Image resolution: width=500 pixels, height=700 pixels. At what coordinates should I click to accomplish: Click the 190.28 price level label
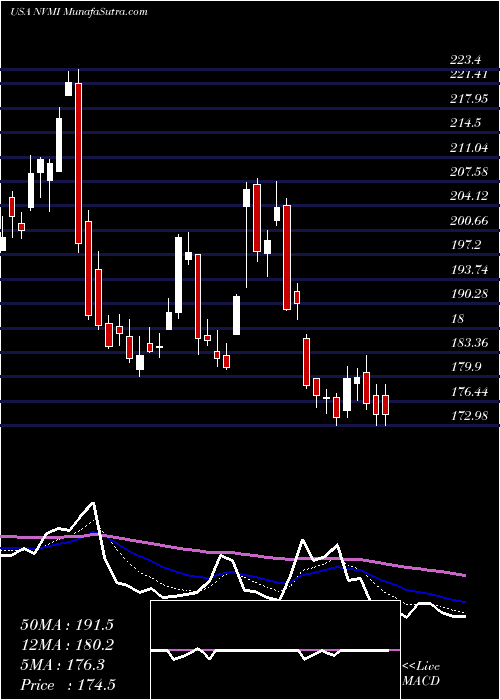point(469,293)
